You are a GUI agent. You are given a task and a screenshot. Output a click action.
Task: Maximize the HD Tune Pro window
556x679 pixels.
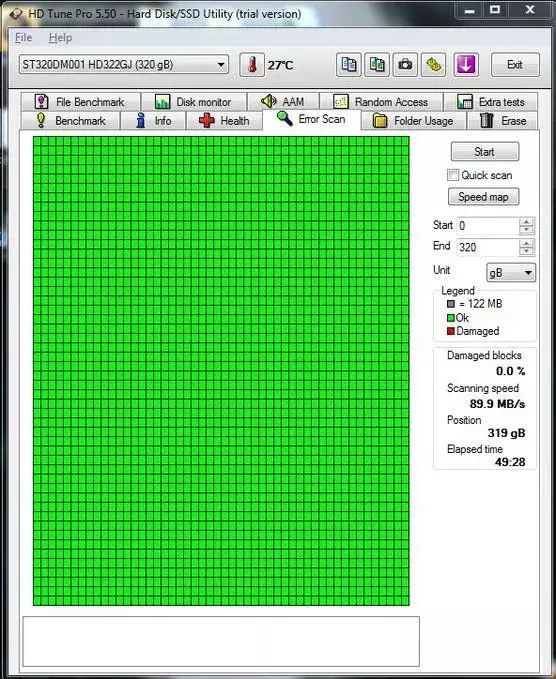click(495, 10)
